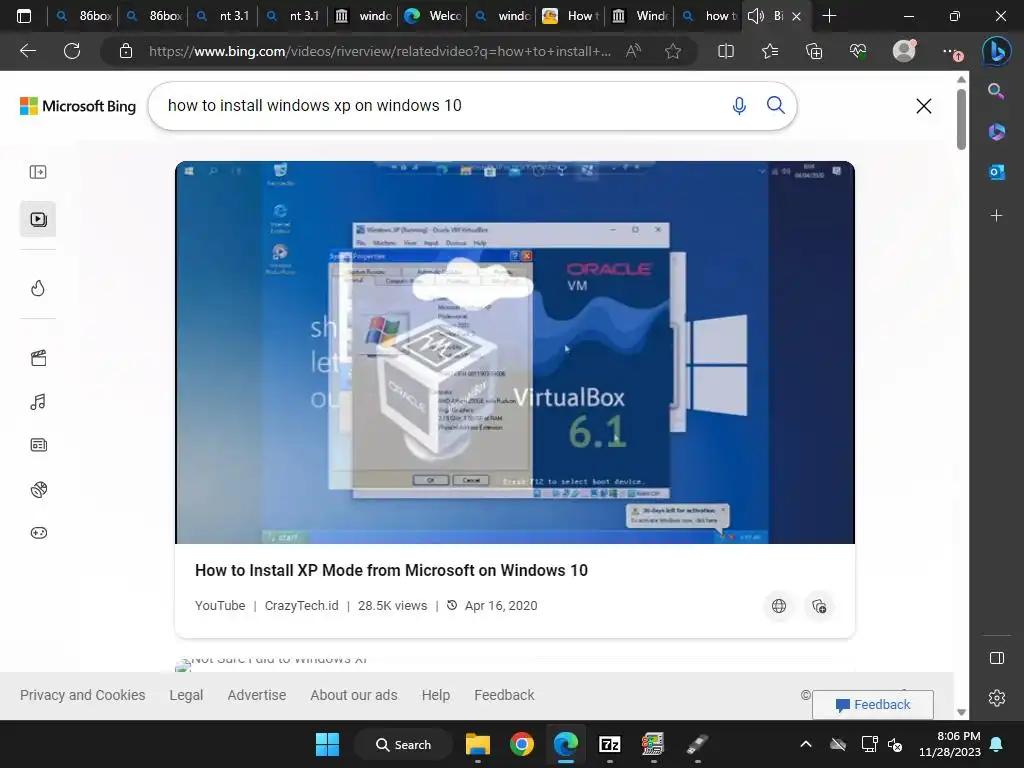Screen dimensions: 1024x768
Task: Toggle split screen icon in Edge toolbar
Action: click(726, 51)
